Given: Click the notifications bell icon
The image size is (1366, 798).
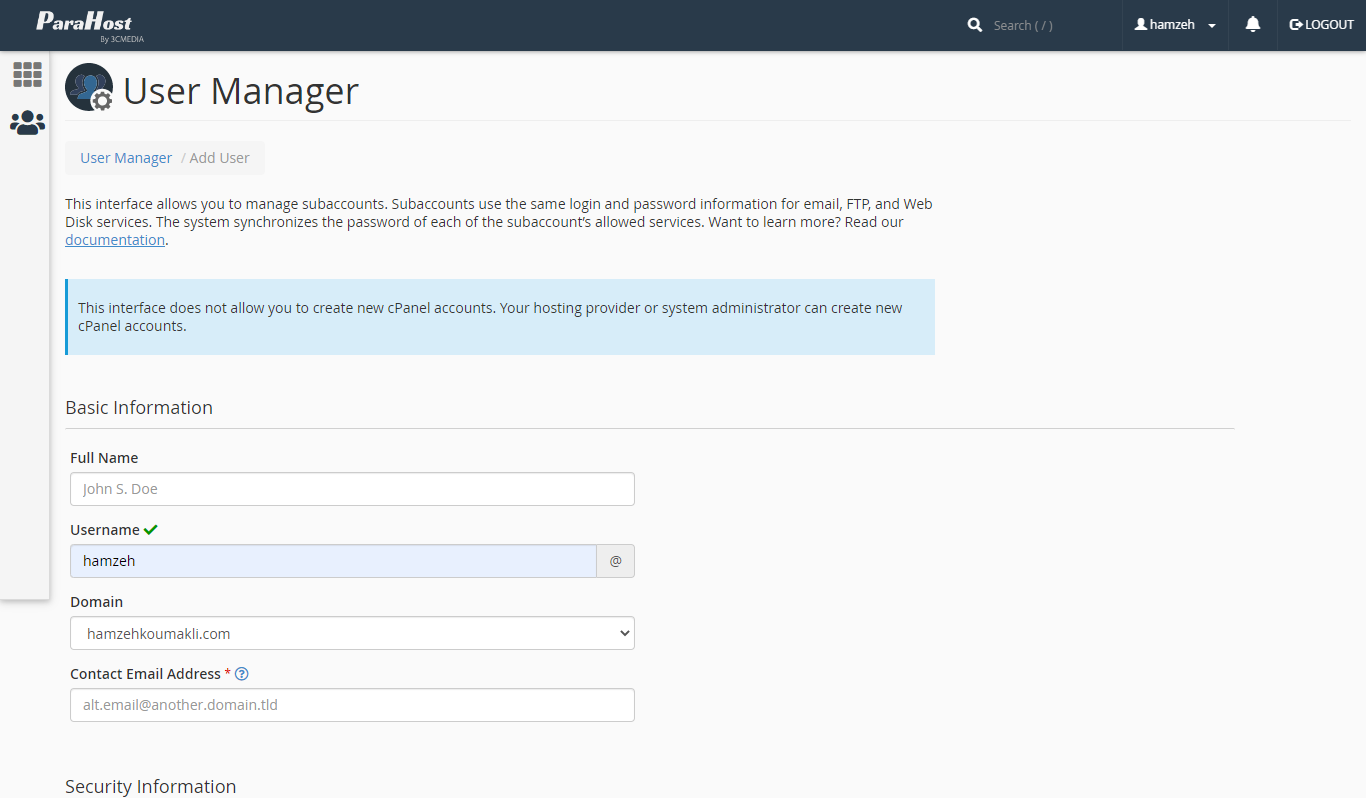Looking at the screenshot, I should point(1252,25).
